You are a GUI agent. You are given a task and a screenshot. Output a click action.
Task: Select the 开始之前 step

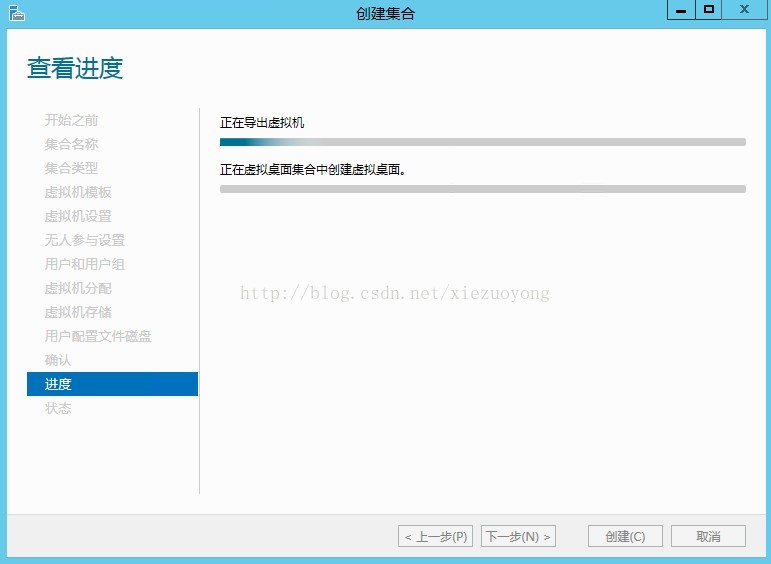click(71, 120)
